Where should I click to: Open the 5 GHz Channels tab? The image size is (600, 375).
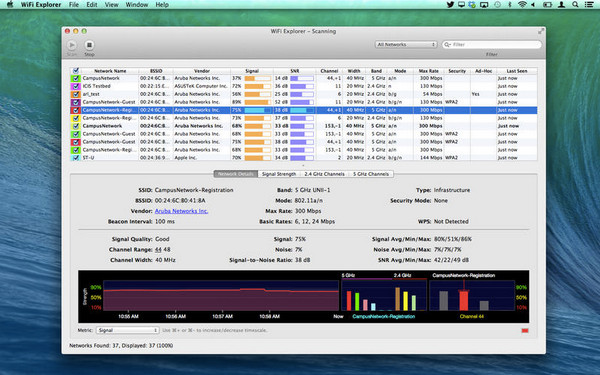[x=370, y=174]
